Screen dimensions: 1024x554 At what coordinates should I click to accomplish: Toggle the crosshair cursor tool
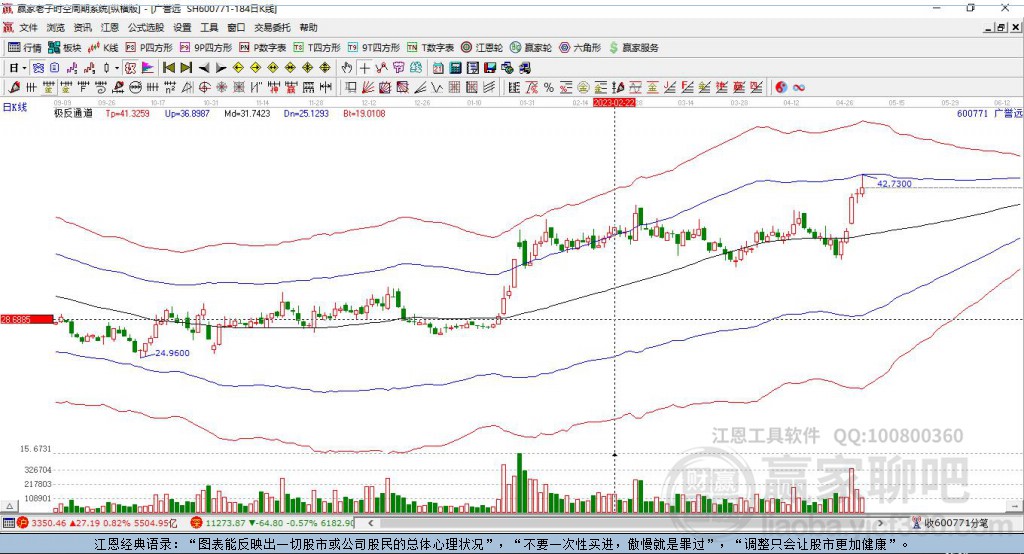364,68
